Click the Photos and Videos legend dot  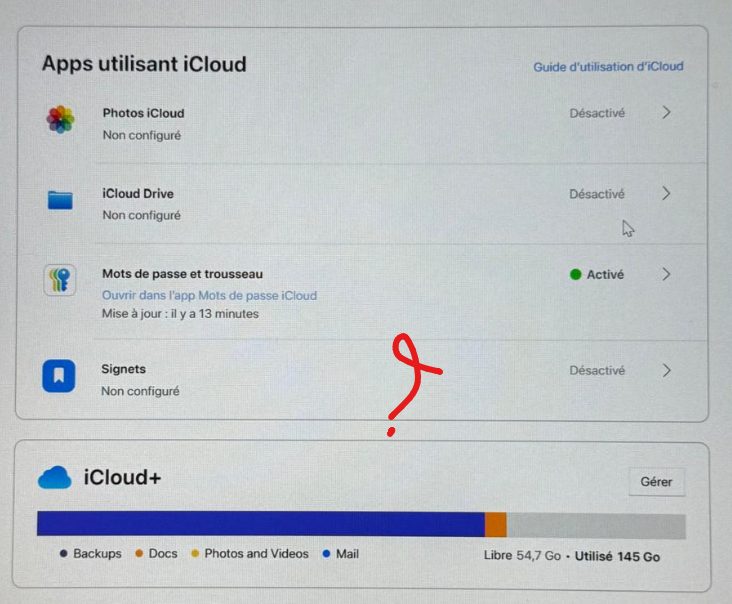coord(195,554)
